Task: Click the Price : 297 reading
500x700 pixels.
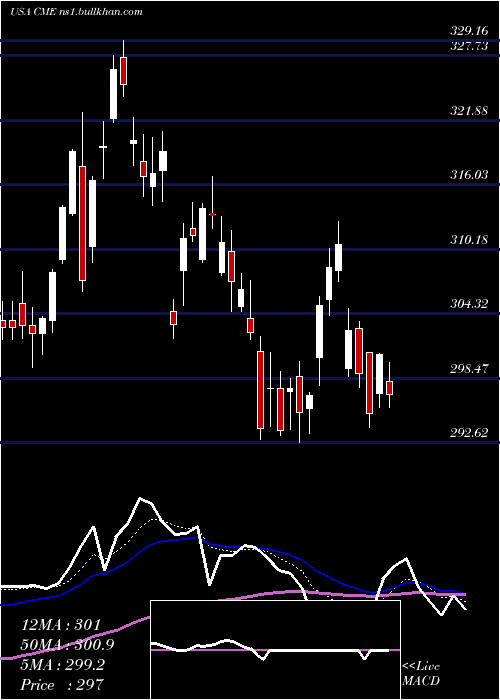Action: click(62, 685)
